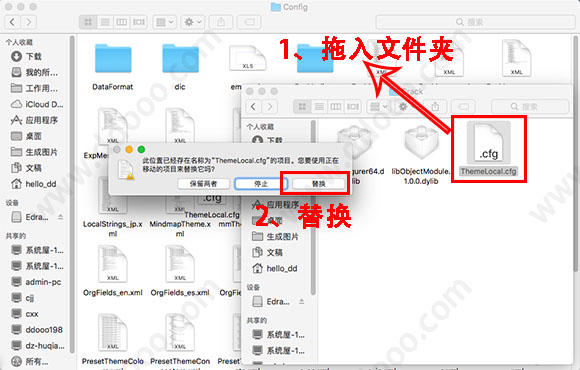The image size is (580, 370).
Task: Switch Config window to column view
Action: click(x=122, y=22)
